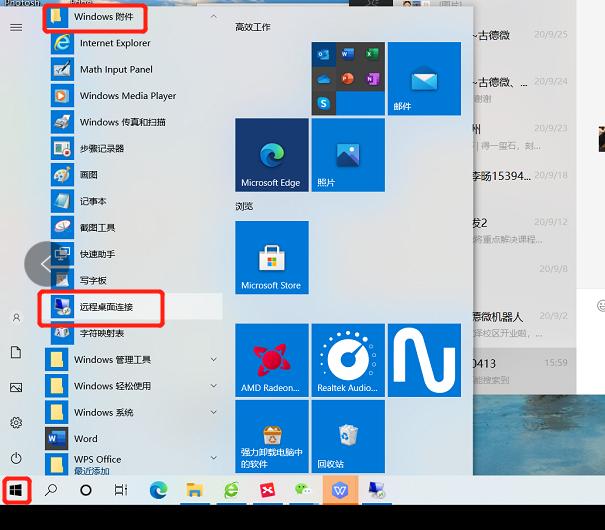Open the red X app on taskbar
This screenshot has height=530, width=605.
267,490
